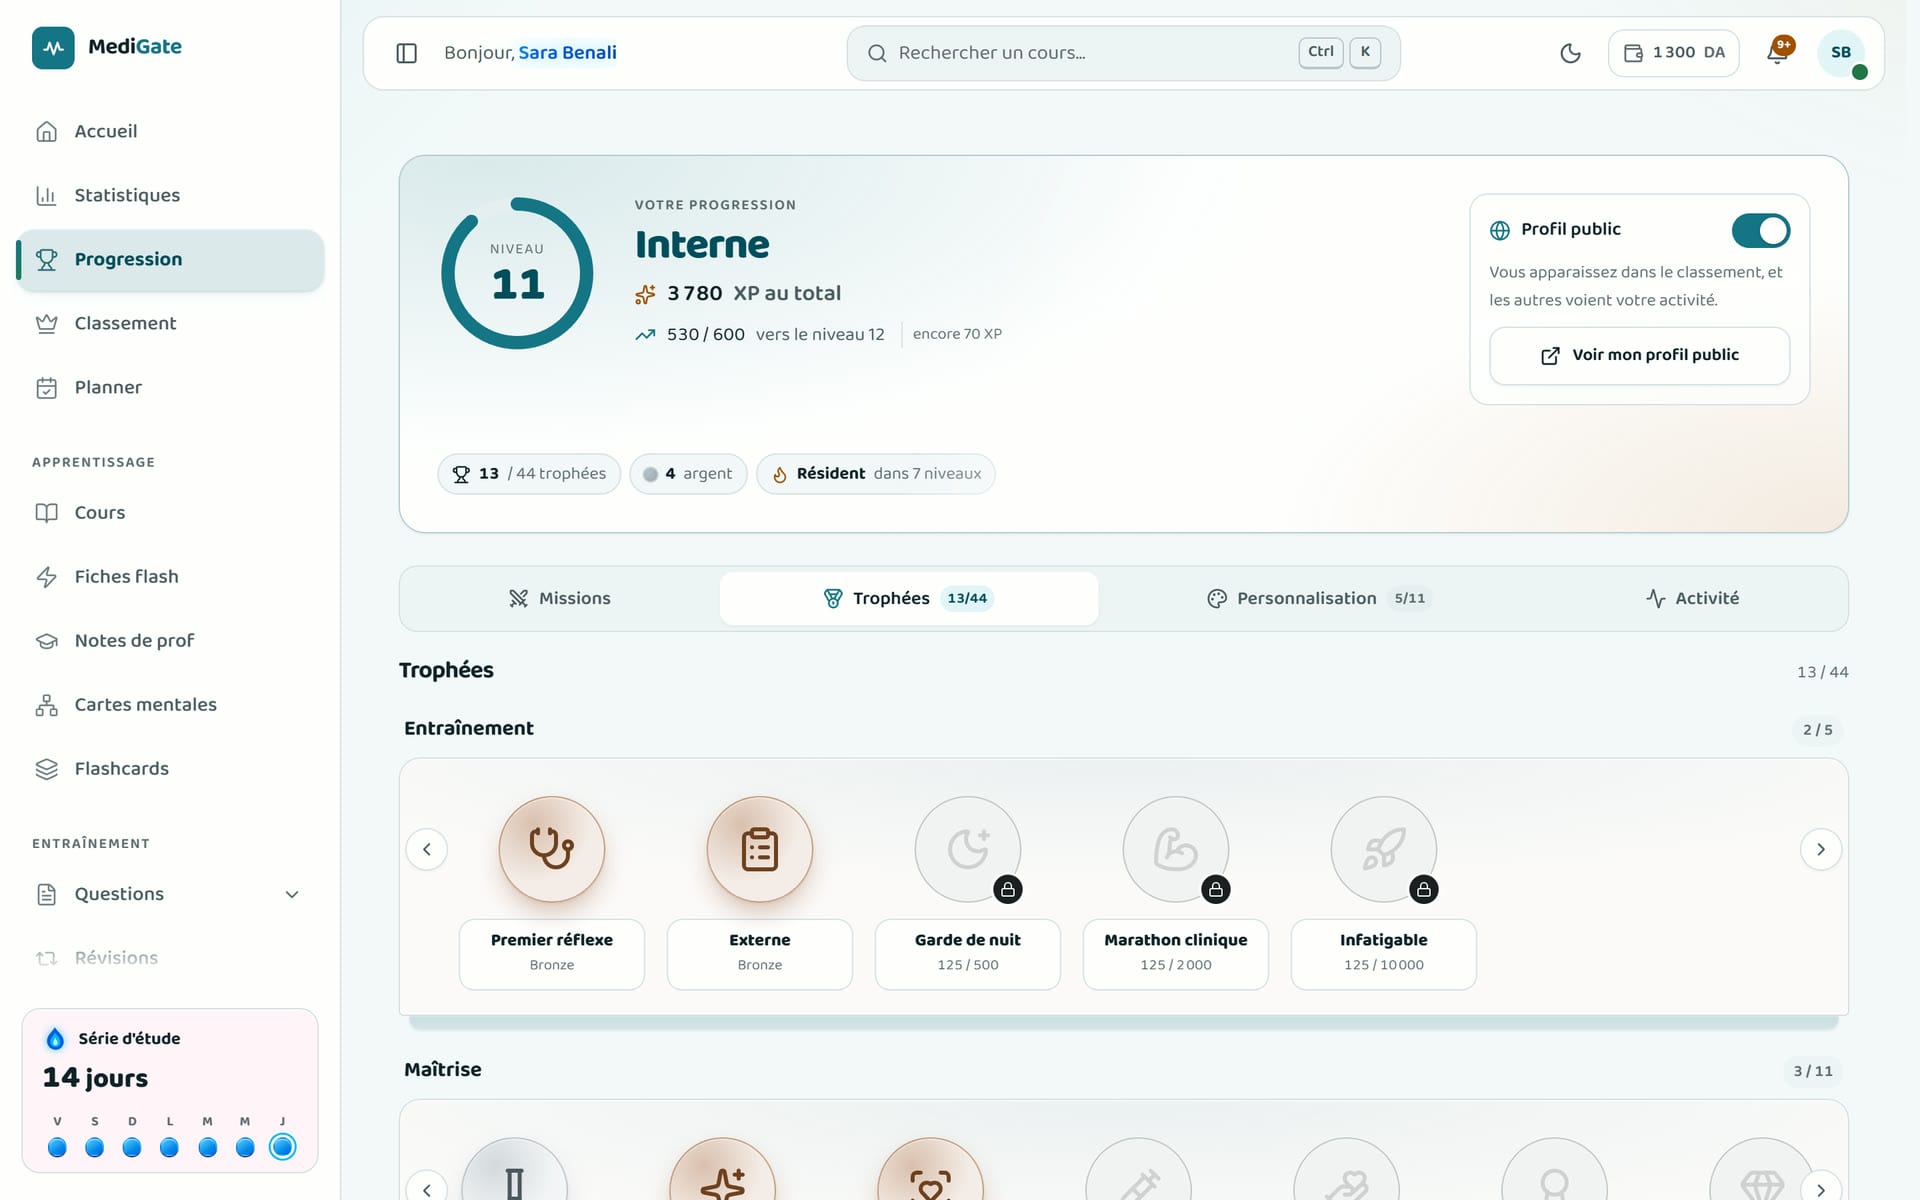Image resolution: width=1920 pixels, height=1200 pixels.
Task: Open Notes de prof section
Action: (170, 640)
